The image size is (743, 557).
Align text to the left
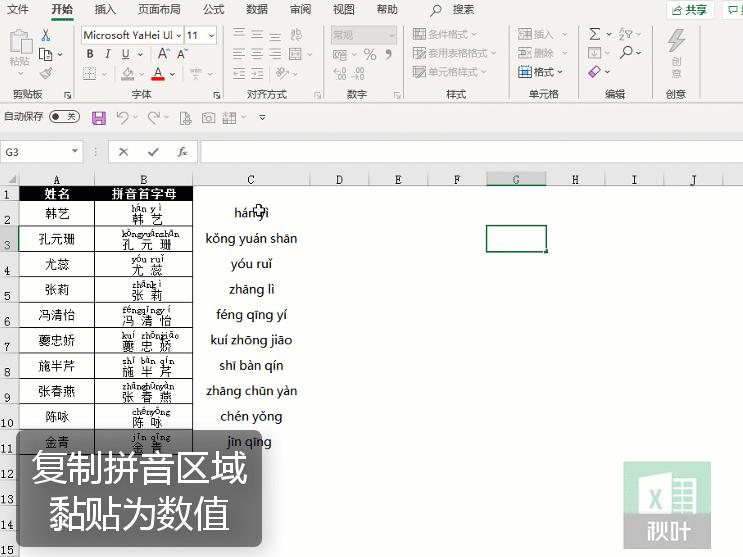(239, 54)
